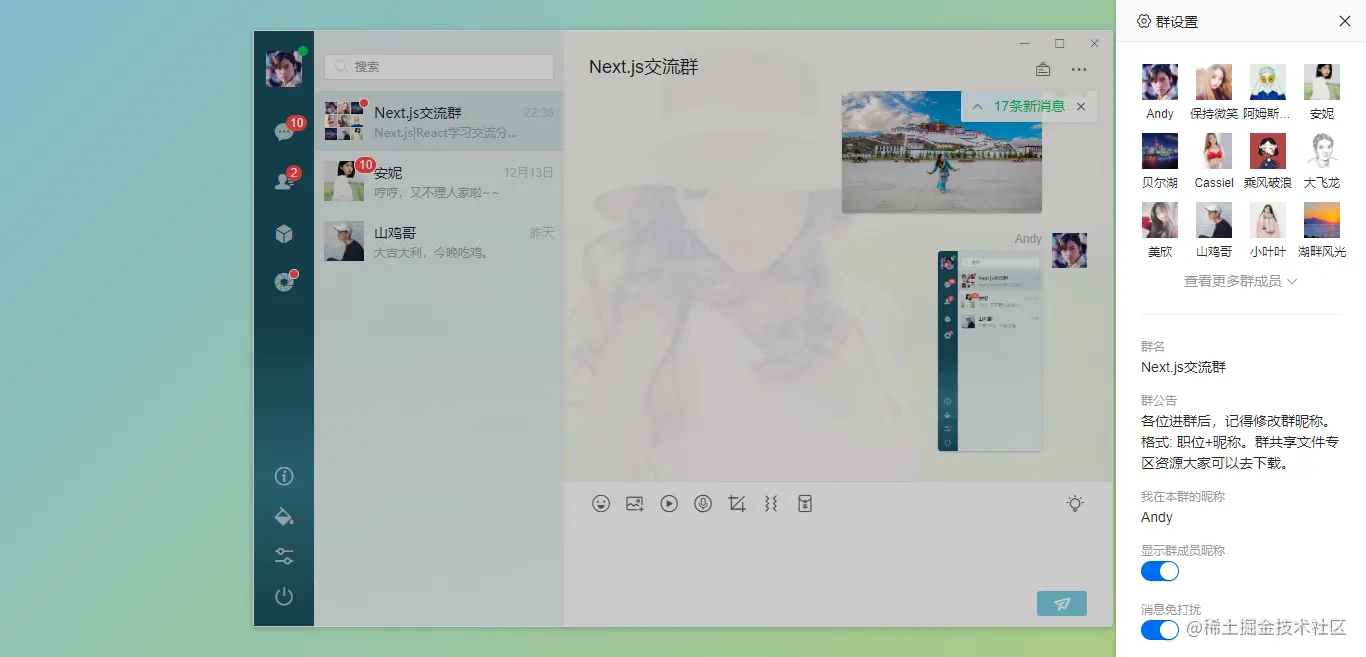Open the contacts sidebar icon

pyautogui.click(x=284, y=181)
